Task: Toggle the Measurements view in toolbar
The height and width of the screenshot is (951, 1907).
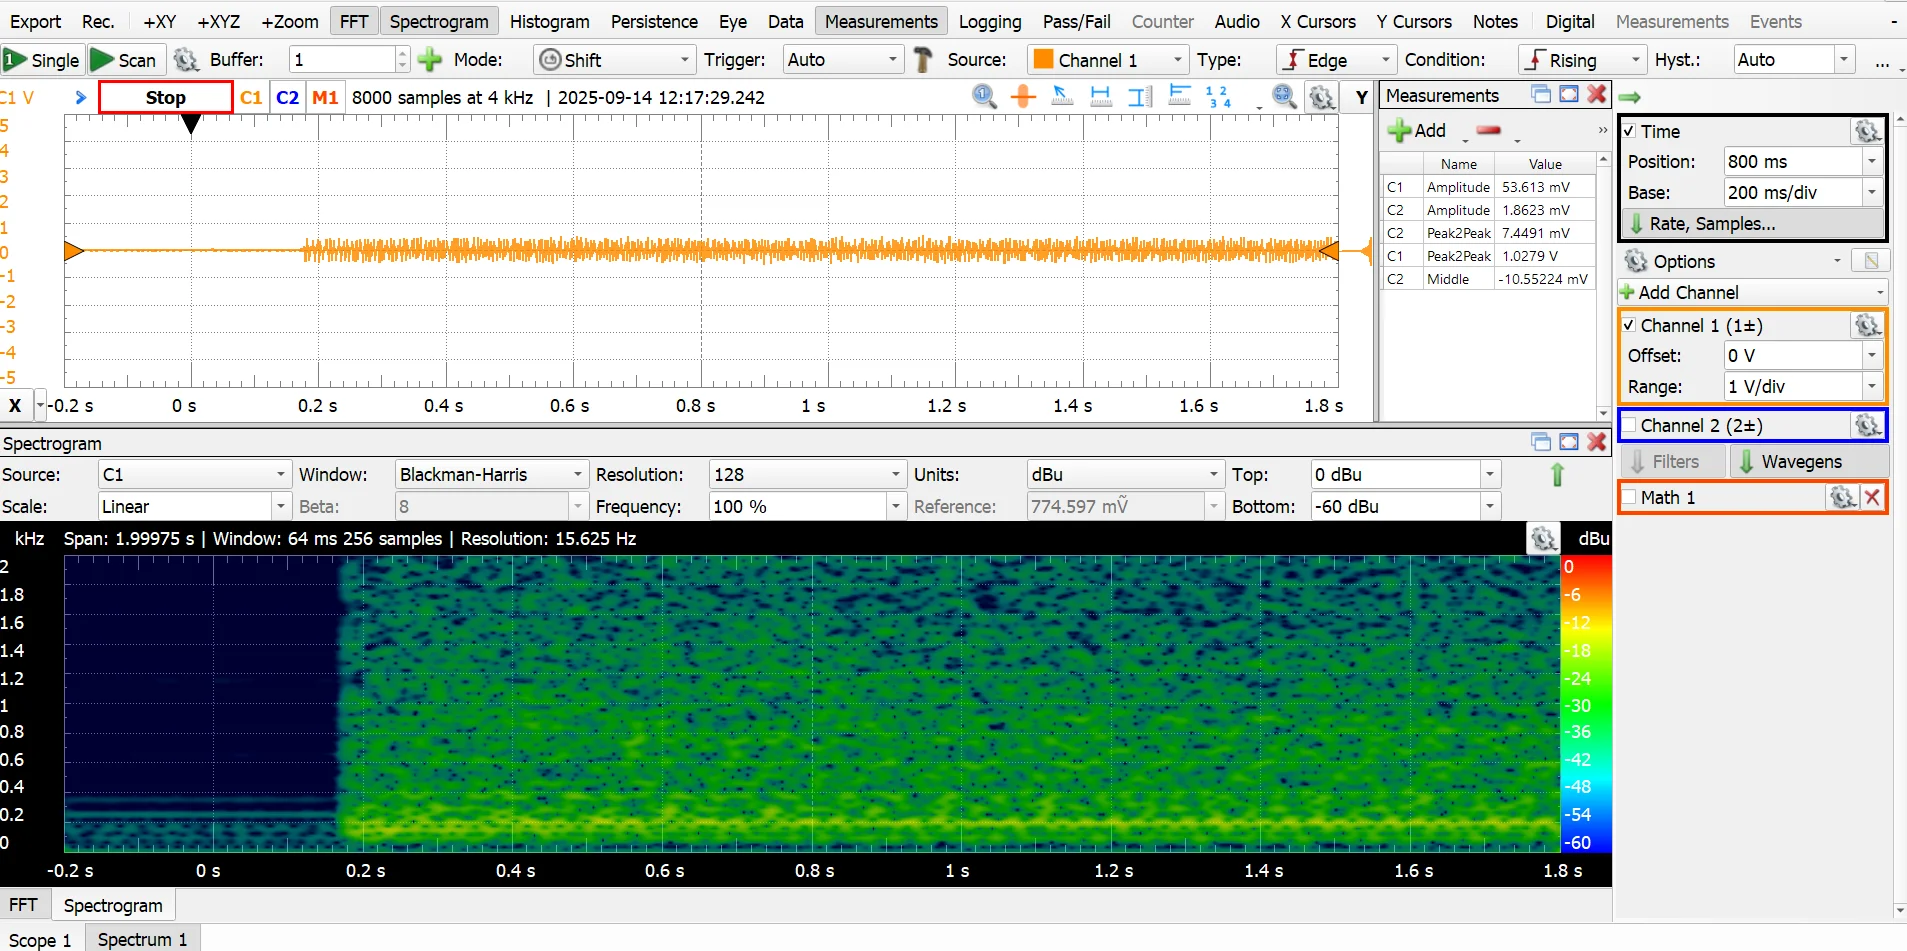Action: coord(881,21)
